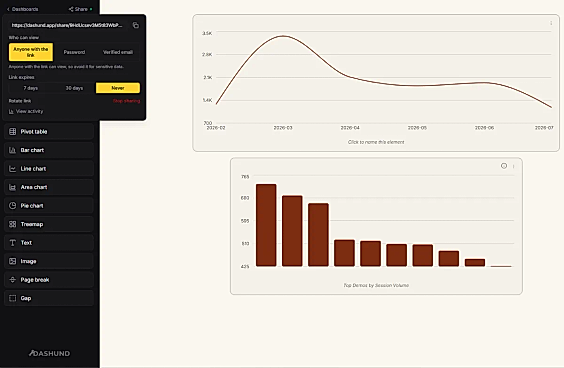564x368 pixels.
Task: Click the 765 y-axis label on bar chart
Action: pyautogui.click(x=245, y=177)
